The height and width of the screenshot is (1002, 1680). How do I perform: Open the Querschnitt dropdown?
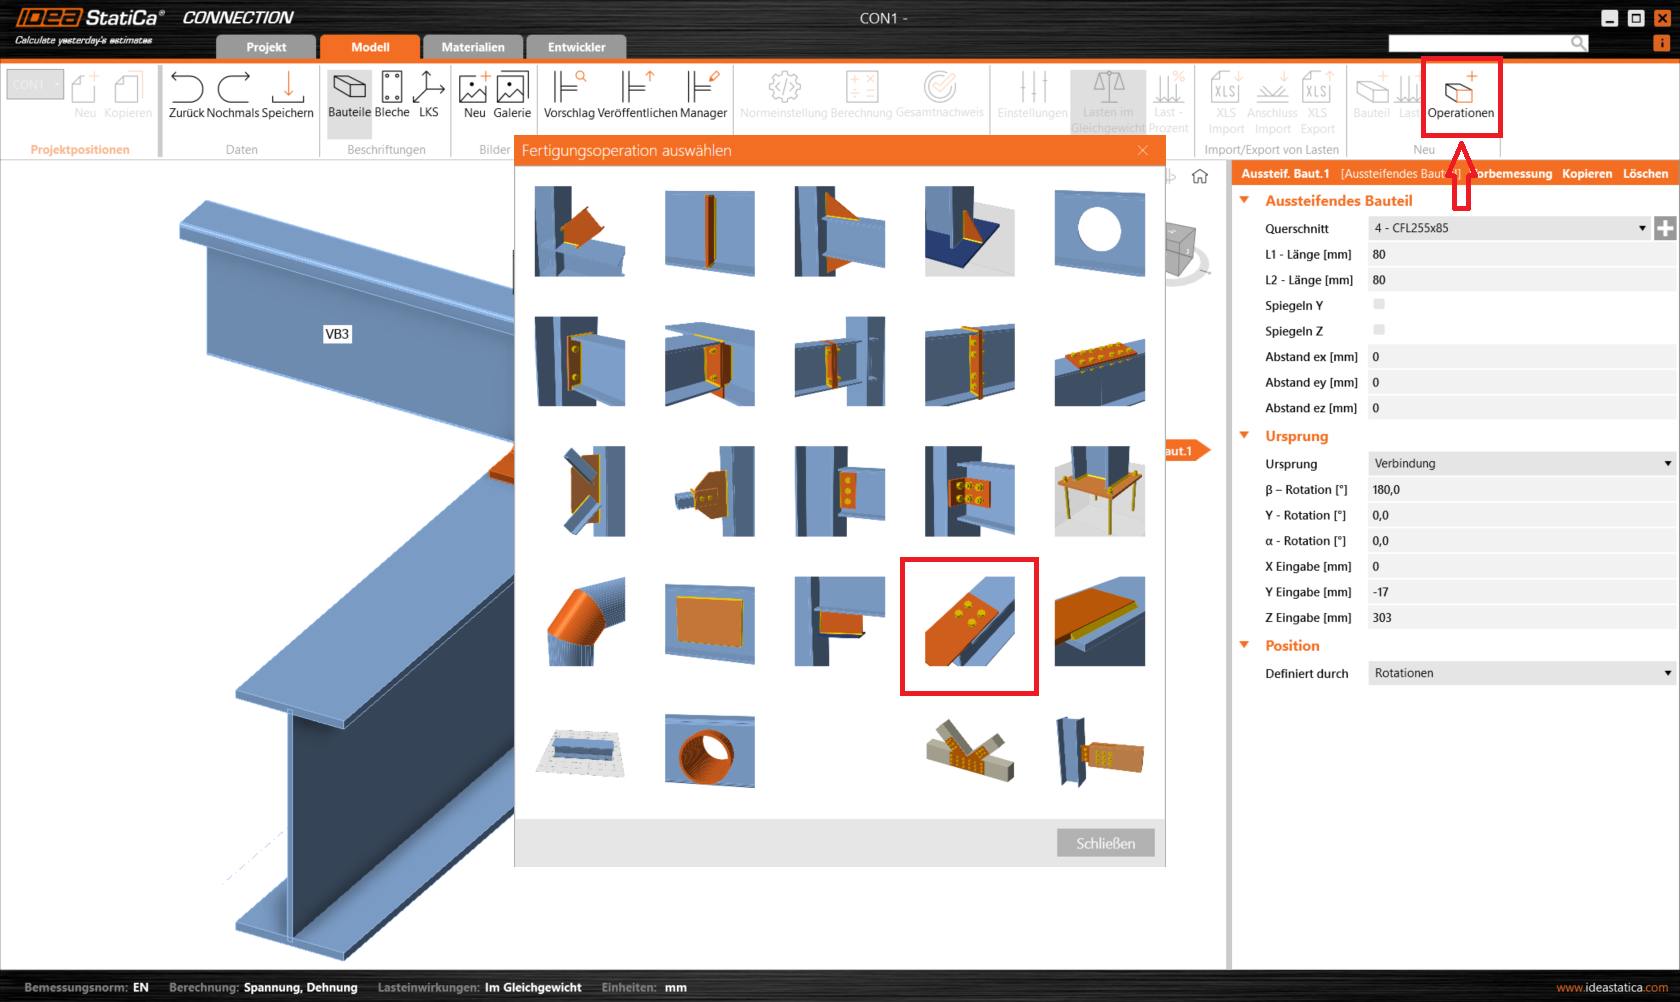pyautogui.click(x=1508, y=228)
